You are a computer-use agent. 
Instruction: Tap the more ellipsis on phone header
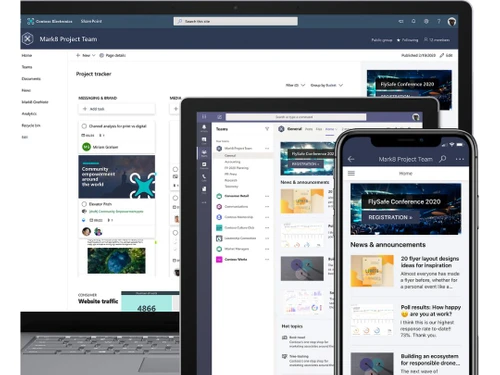point(460,159)
